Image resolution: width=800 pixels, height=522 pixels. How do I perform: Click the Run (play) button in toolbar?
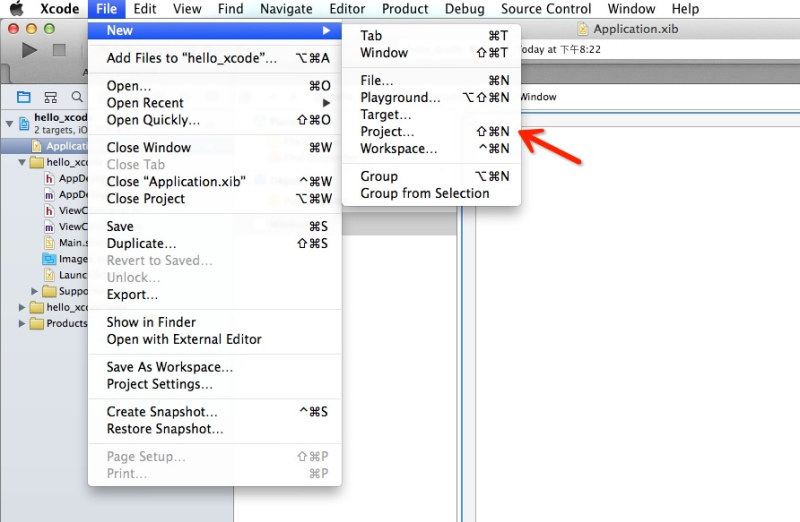point(30,50)
